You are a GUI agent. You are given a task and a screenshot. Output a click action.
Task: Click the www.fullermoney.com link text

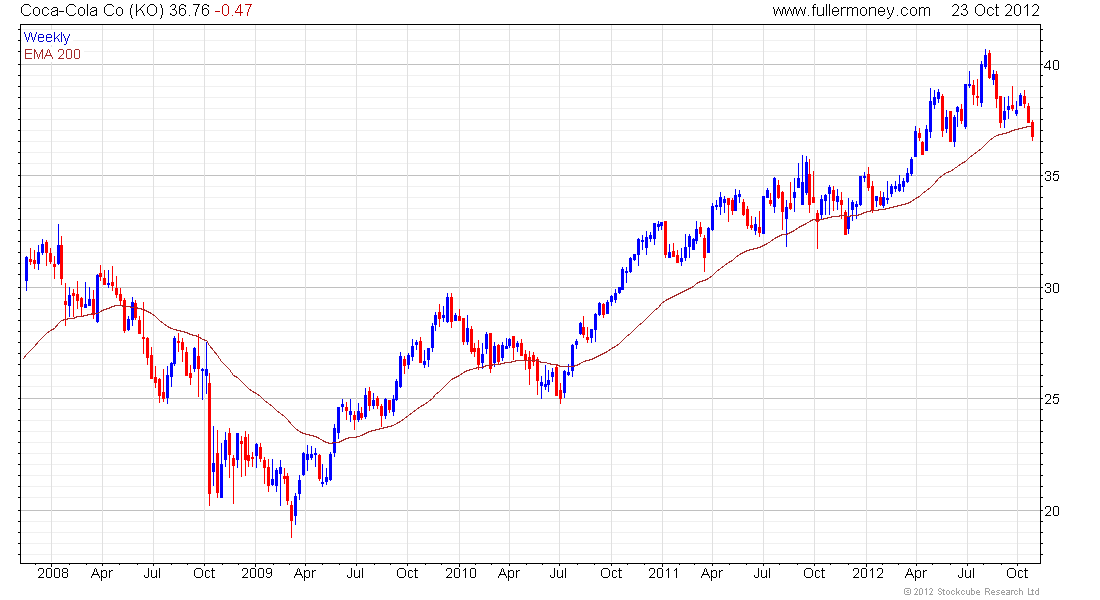pos(851,11)
